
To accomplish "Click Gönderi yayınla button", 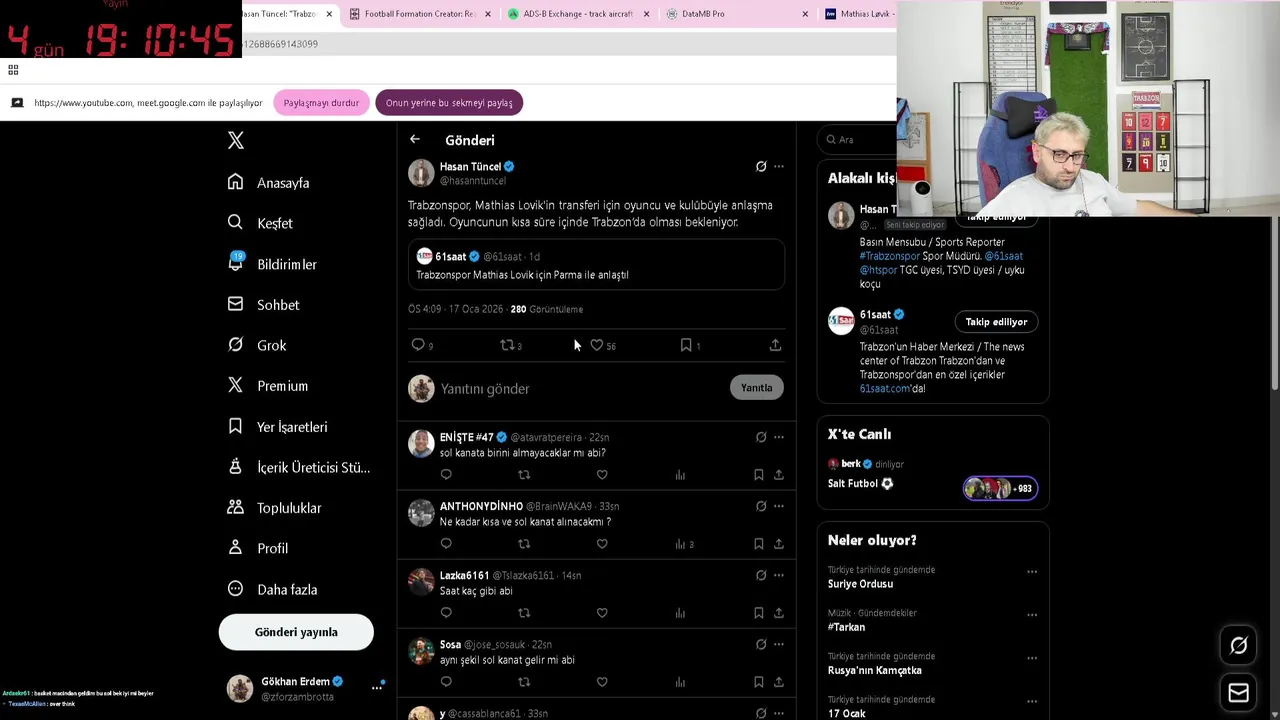I will coord(296,632).
